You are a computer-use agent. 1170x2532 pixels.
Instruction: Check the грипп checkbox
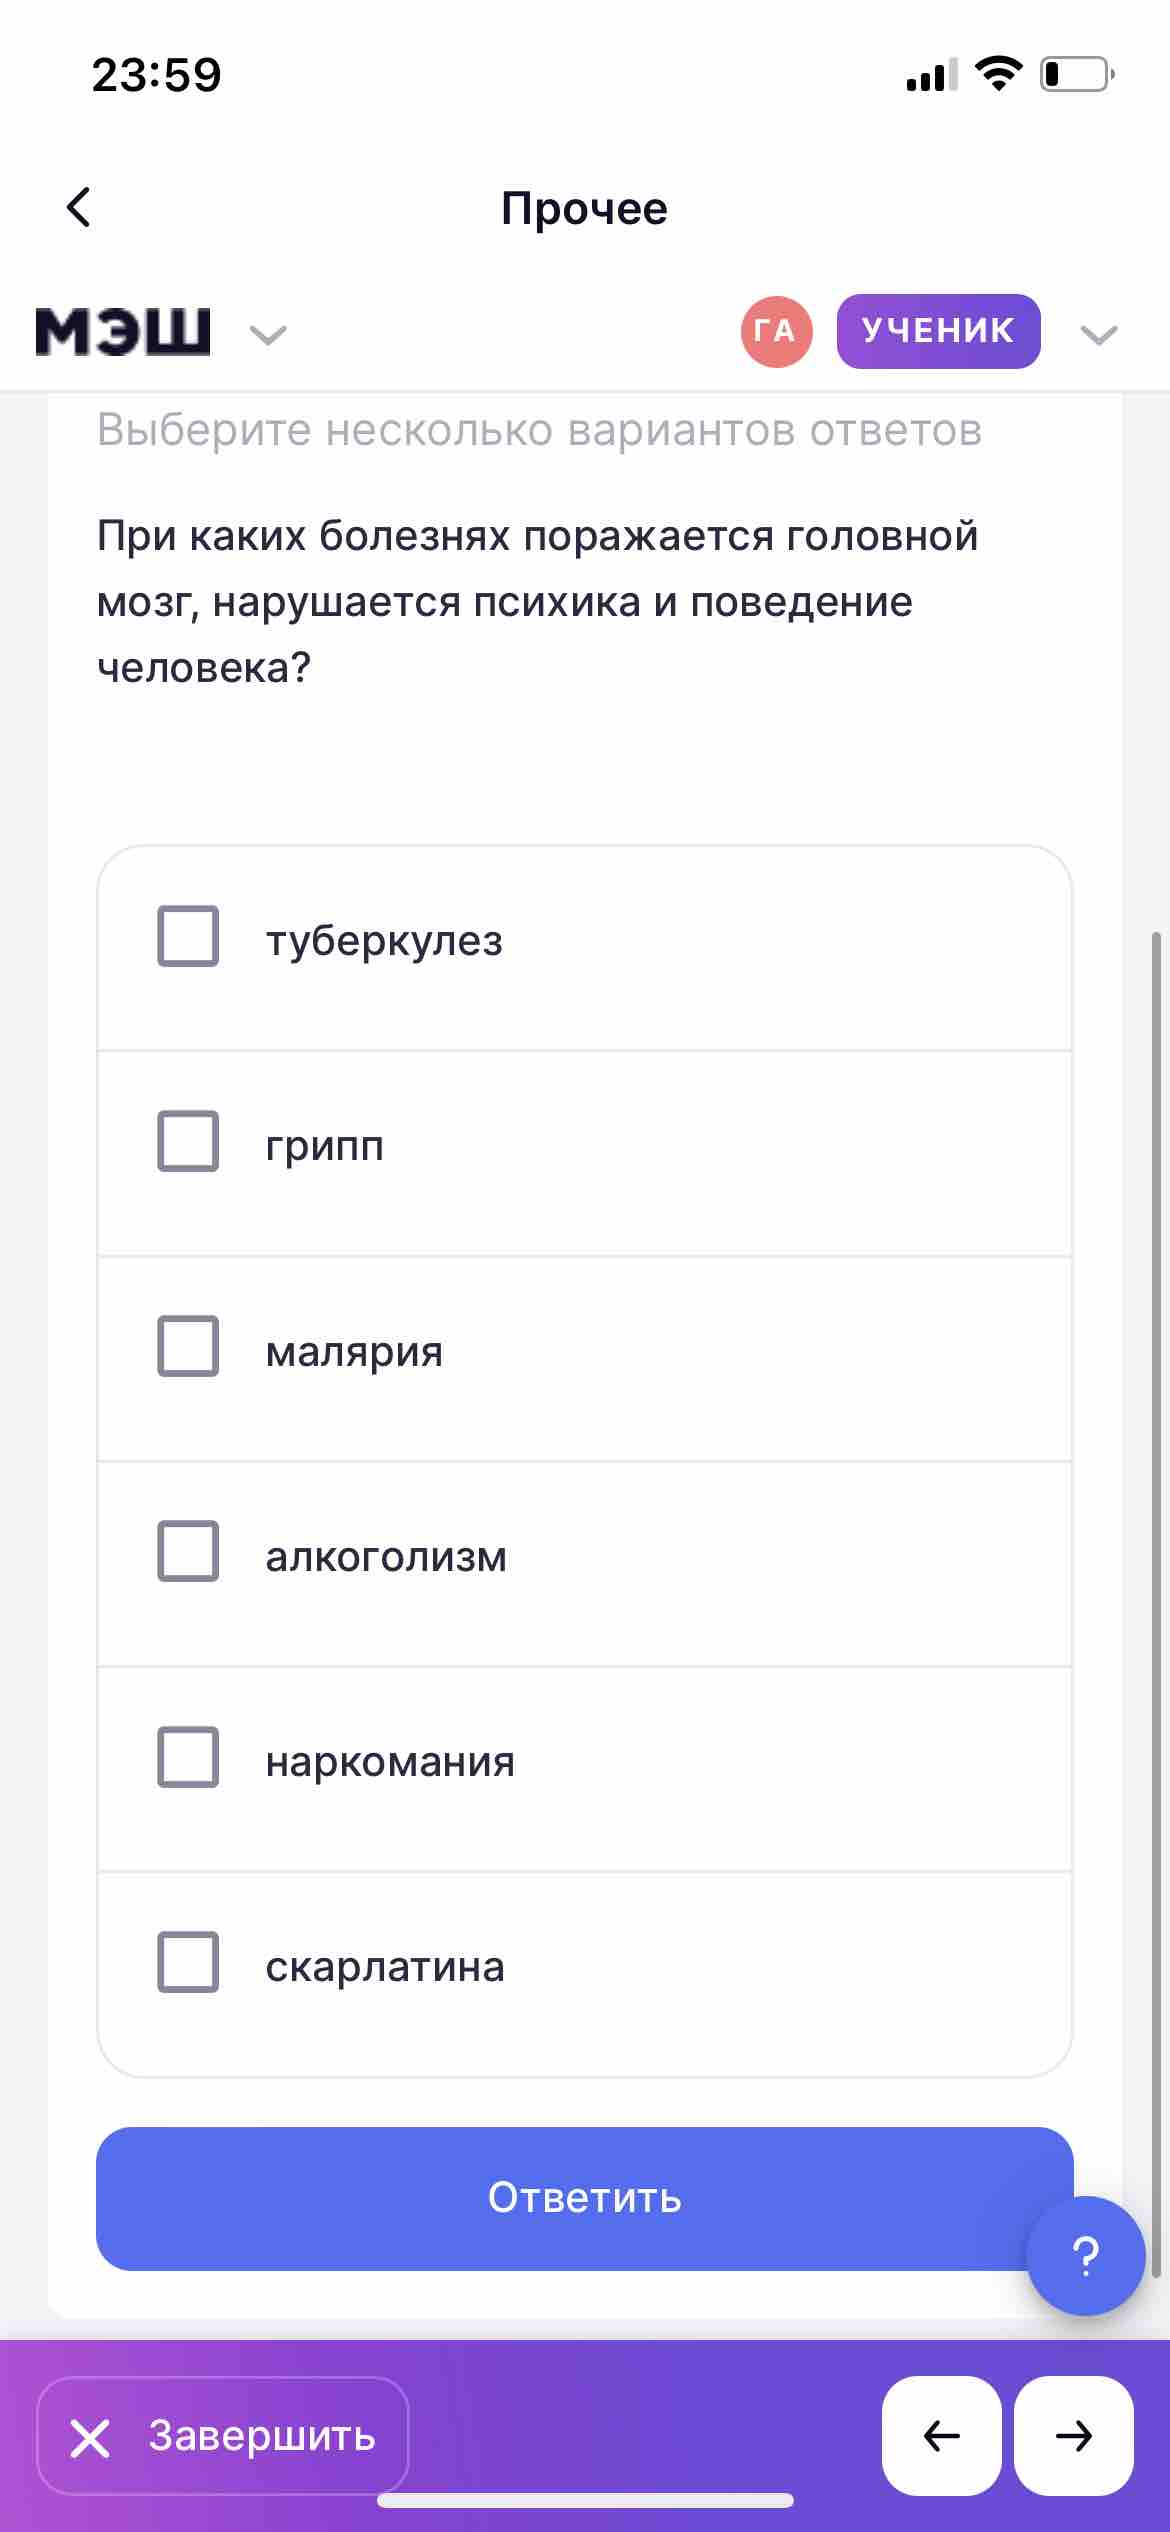(188, 1141)
